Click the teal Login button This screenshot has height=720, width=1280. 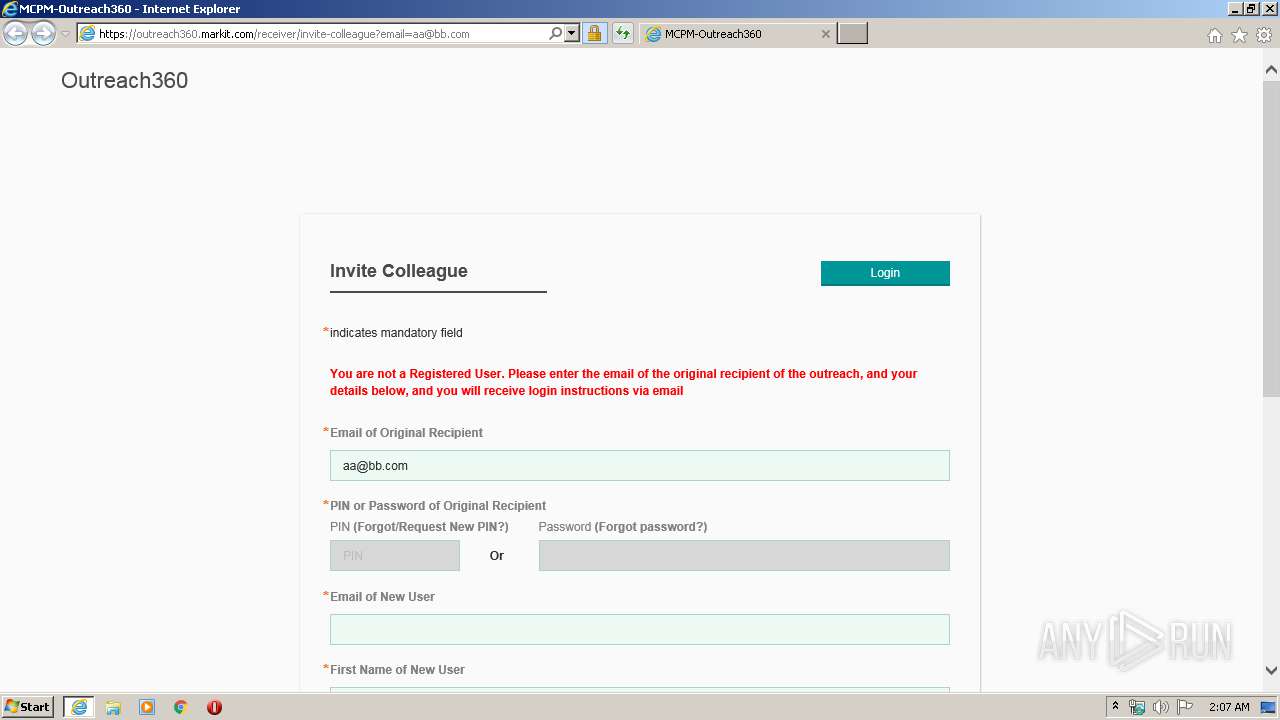(885, 273)
